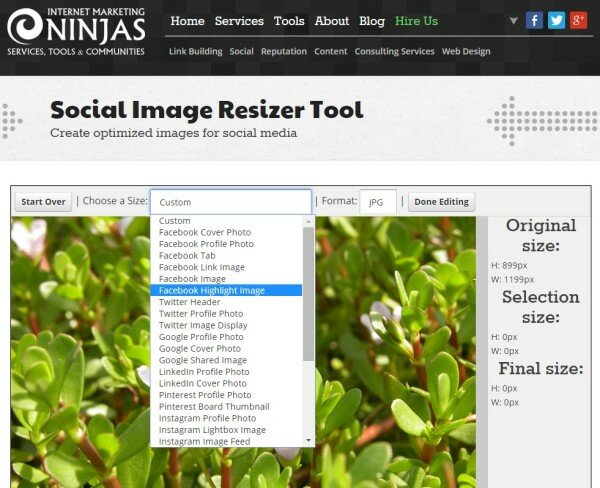Click the dropdown list scrollbar thumb
The width and height of the screenshot is (600, 488).
308,294
